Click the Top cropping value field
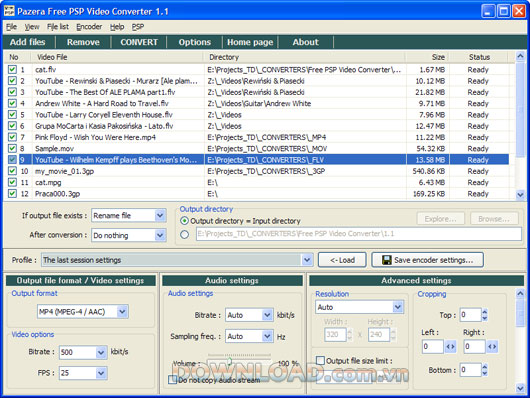This screenshot has width=530, height=398. [470, 315]
